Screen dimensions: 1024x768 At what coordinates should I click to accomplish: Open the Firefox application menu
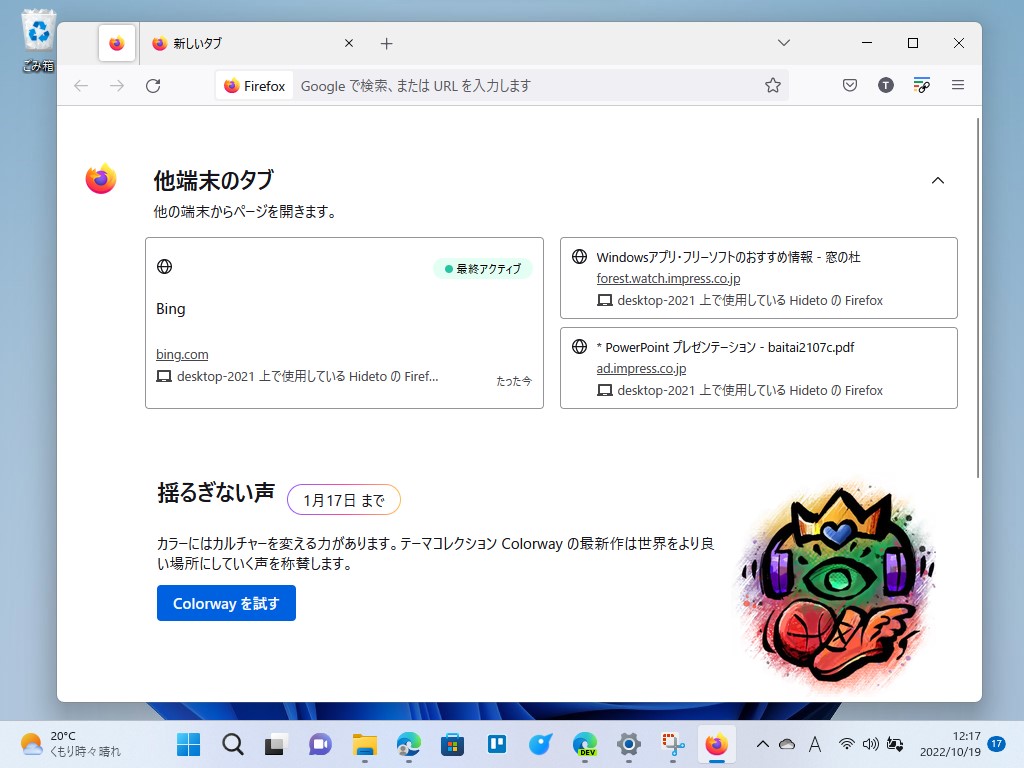click(x=957, y=85)
